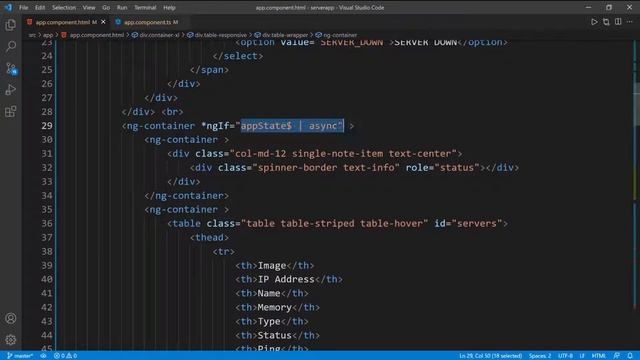
Task: Open the File menu
Action: tap(24, 7)
